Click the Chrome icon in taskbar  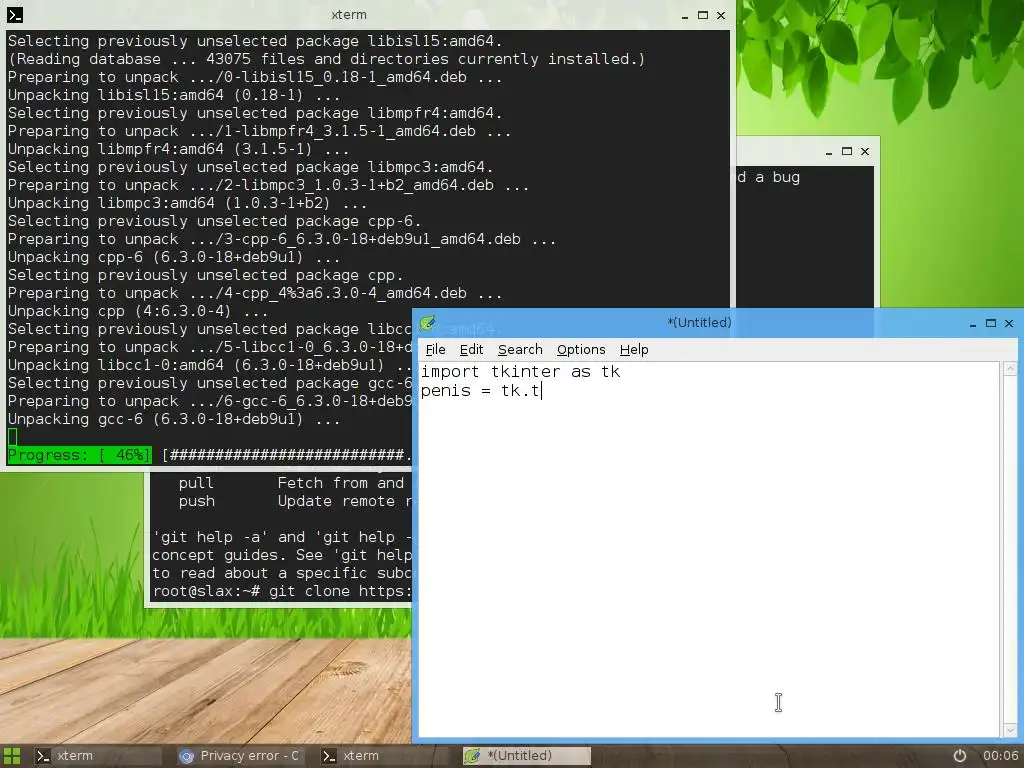(x=187, y=756)
